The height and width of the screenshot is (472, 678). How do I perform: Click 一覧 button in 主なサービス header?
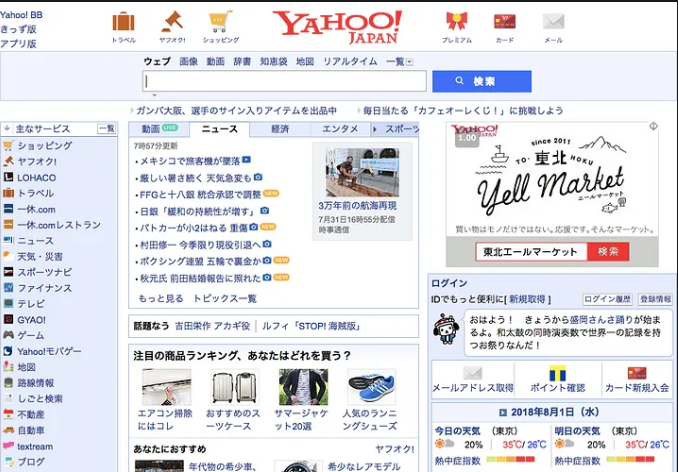[106, 129]
